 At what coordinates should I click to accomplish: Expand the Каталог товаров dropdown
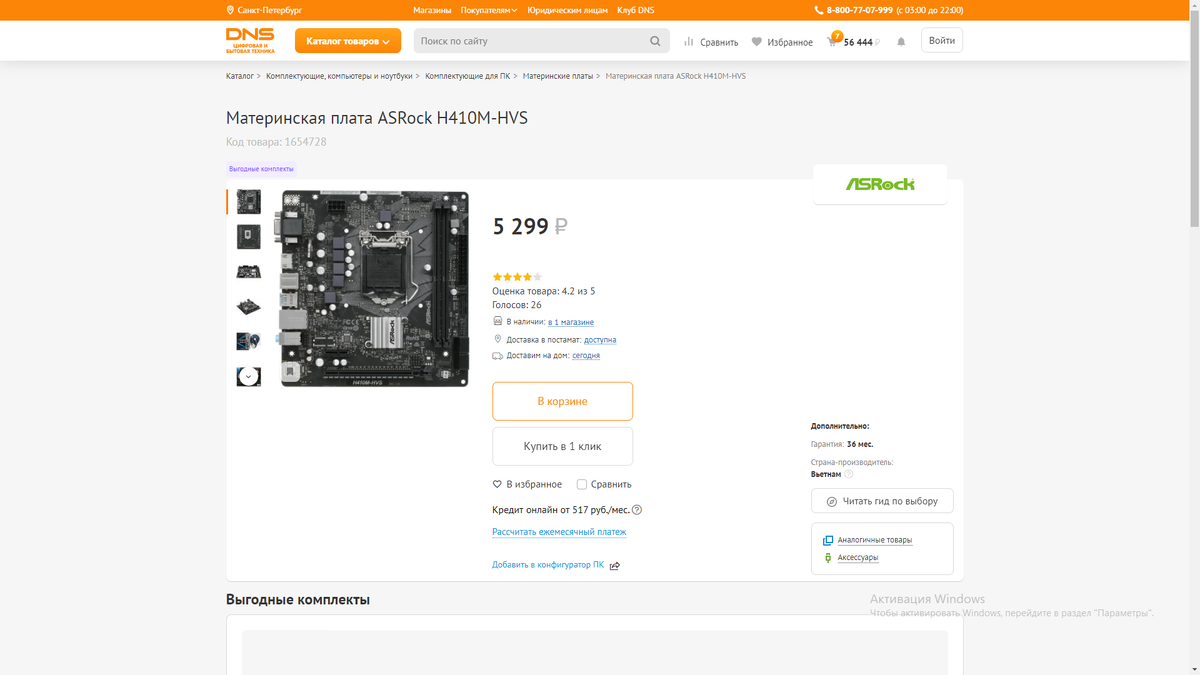[348, 41]
